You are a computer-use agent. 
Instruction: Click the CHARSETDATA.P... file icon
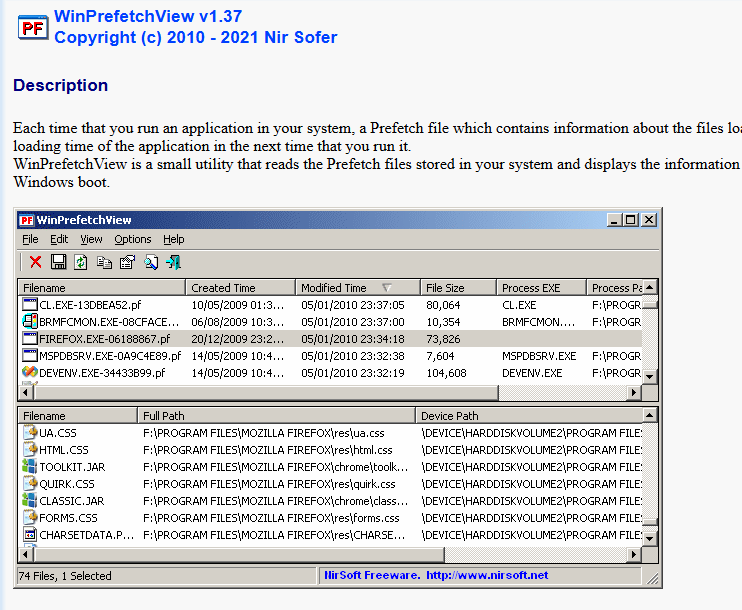tap(30, 534)
